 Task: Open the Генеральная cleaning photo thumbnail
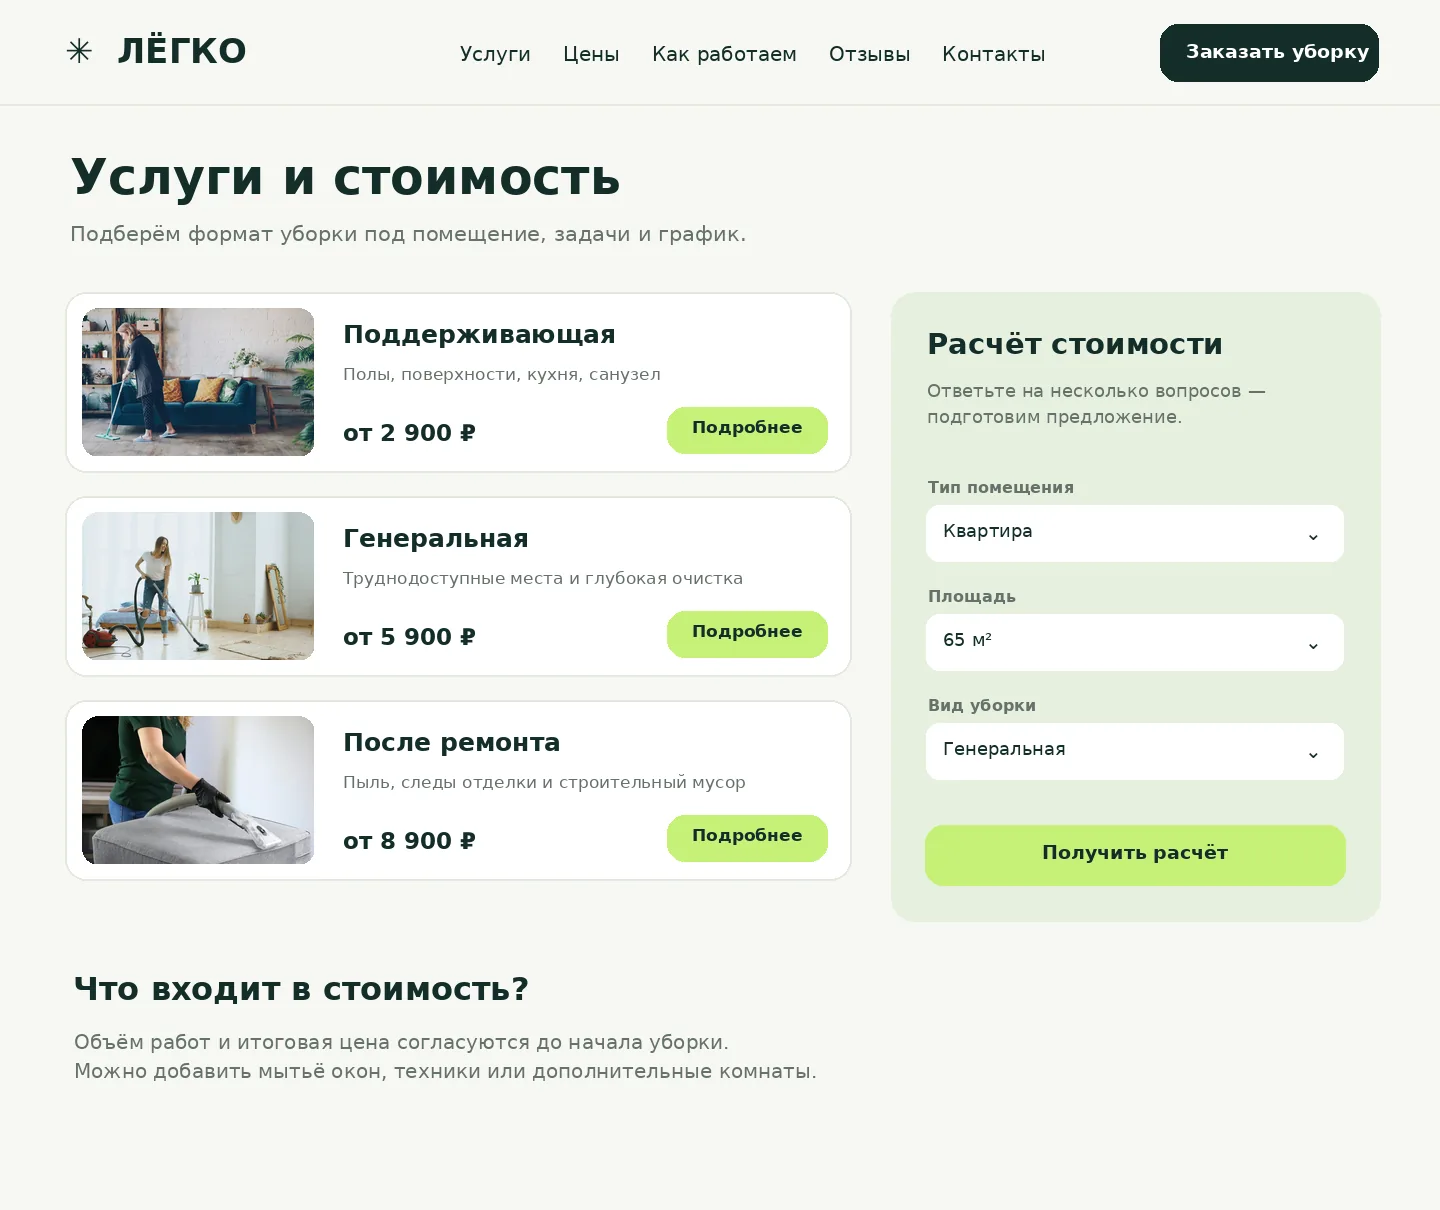pos(198,586)
